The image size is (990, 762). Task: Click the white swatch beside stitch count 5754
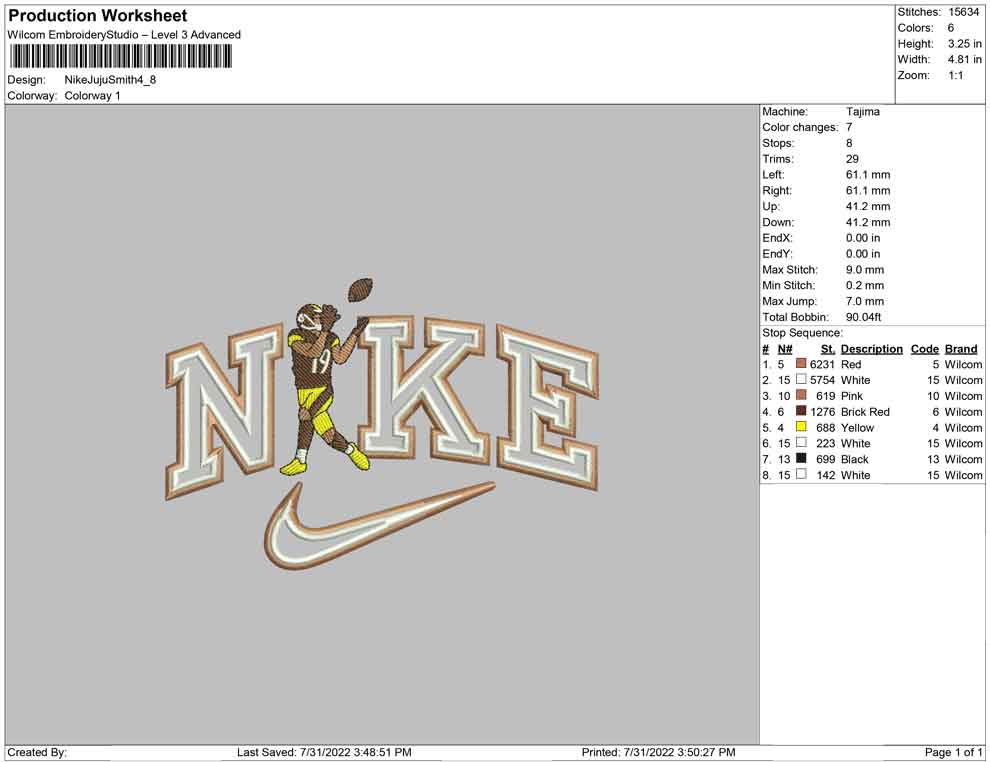pos(801,379)
